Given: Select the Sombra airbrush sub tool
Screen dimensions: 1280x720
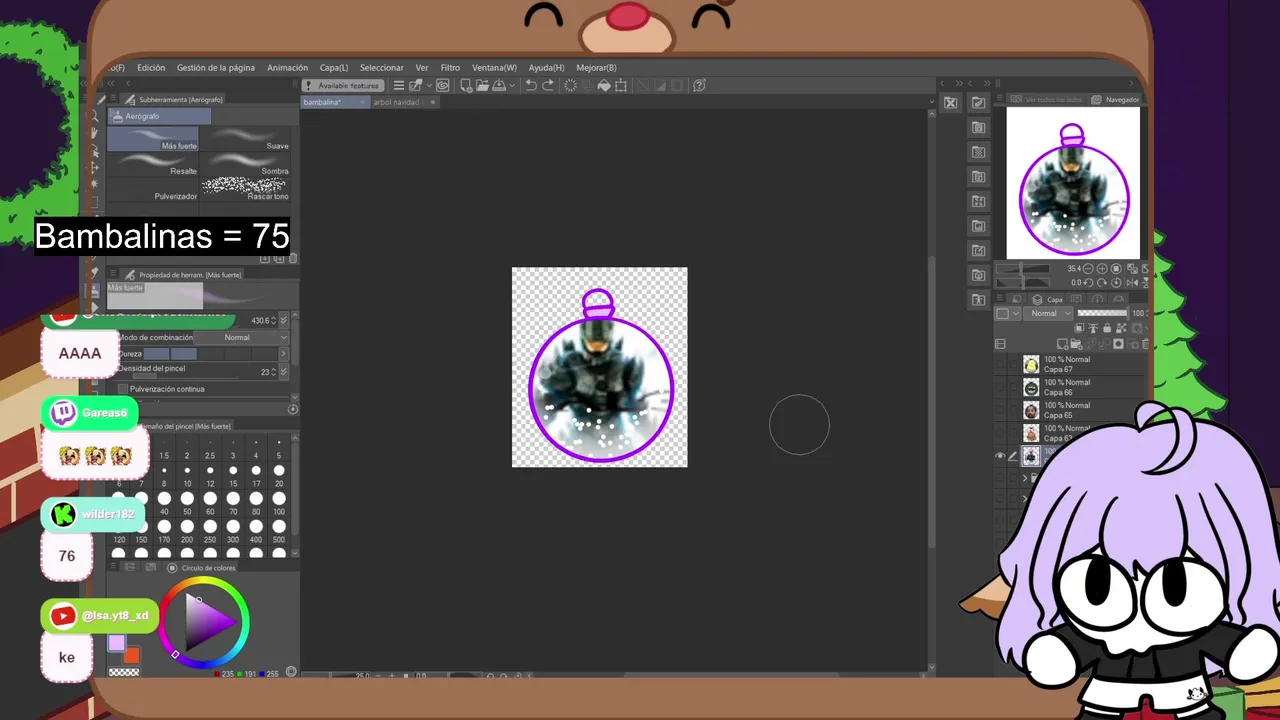Looking at the screenshot, I should (x=246, y=164).
